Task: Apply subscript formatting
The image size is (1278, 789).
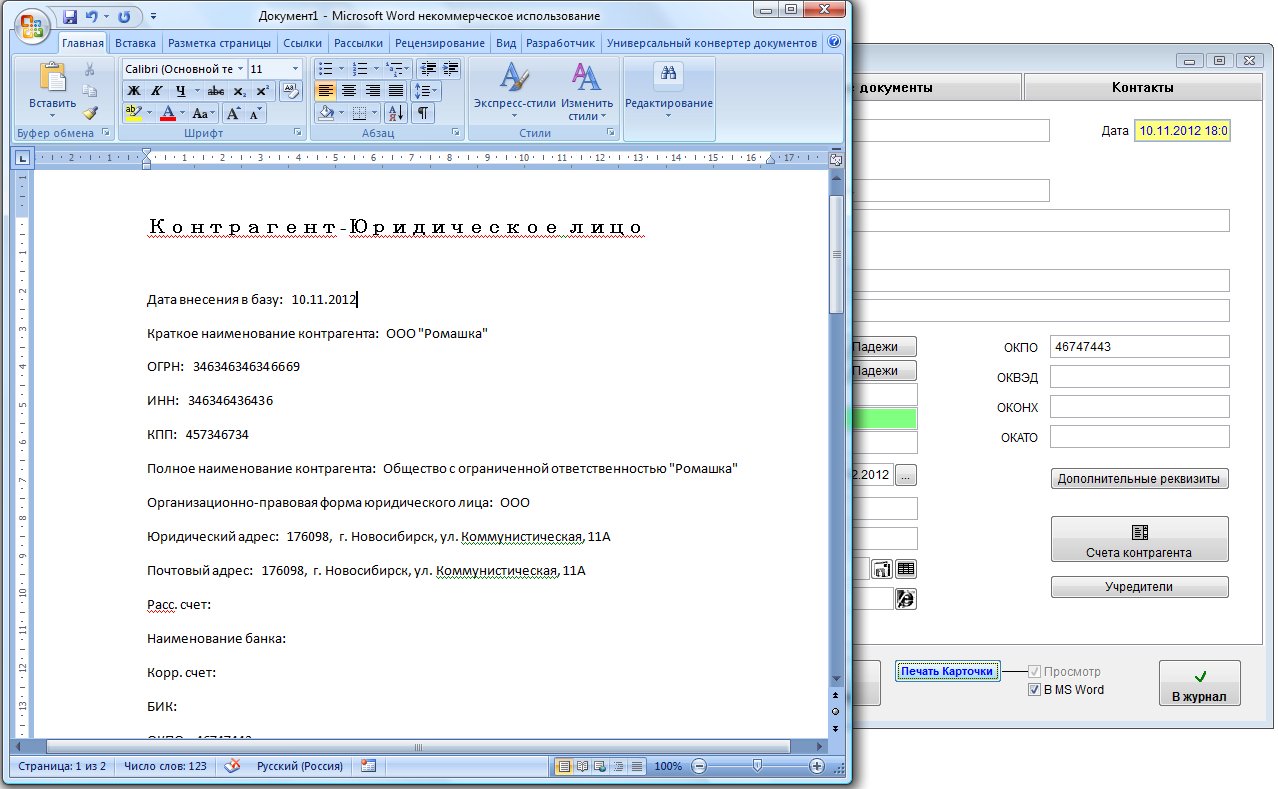Action: tap(239, 91)
